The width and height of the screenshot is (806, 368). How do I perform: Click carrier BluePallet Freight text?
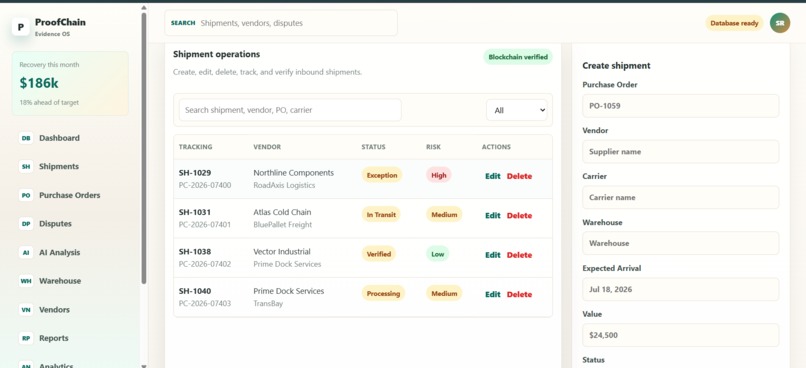283,225
